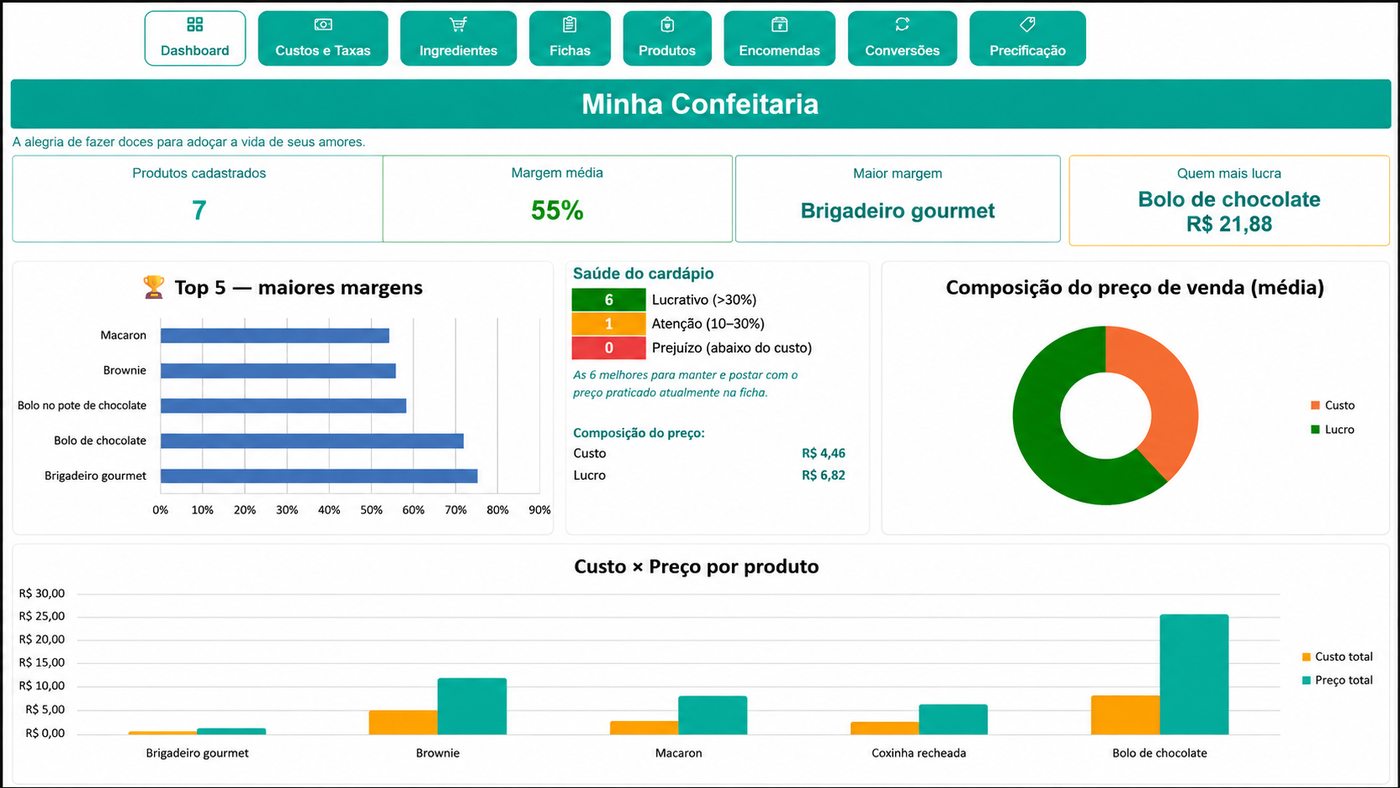Click the orange Brownie cost column
The width and height of the screenshot is (1400, 788).
tap(403, 722)
